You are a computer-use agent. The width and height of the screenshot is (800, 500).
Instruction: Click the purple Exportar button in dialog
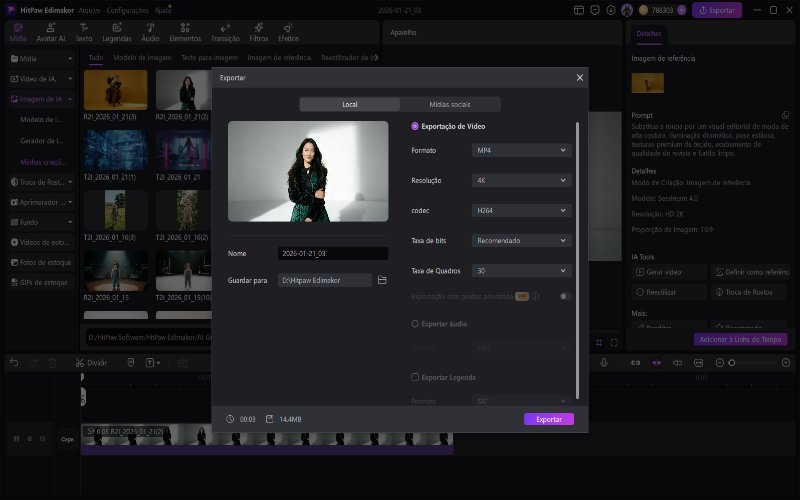click(x=549, y=419)
